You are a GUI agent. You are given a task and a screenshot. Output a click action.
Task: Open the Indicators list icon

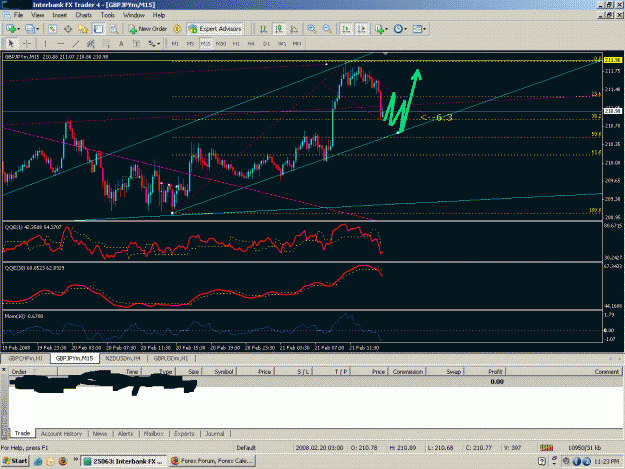379,29
